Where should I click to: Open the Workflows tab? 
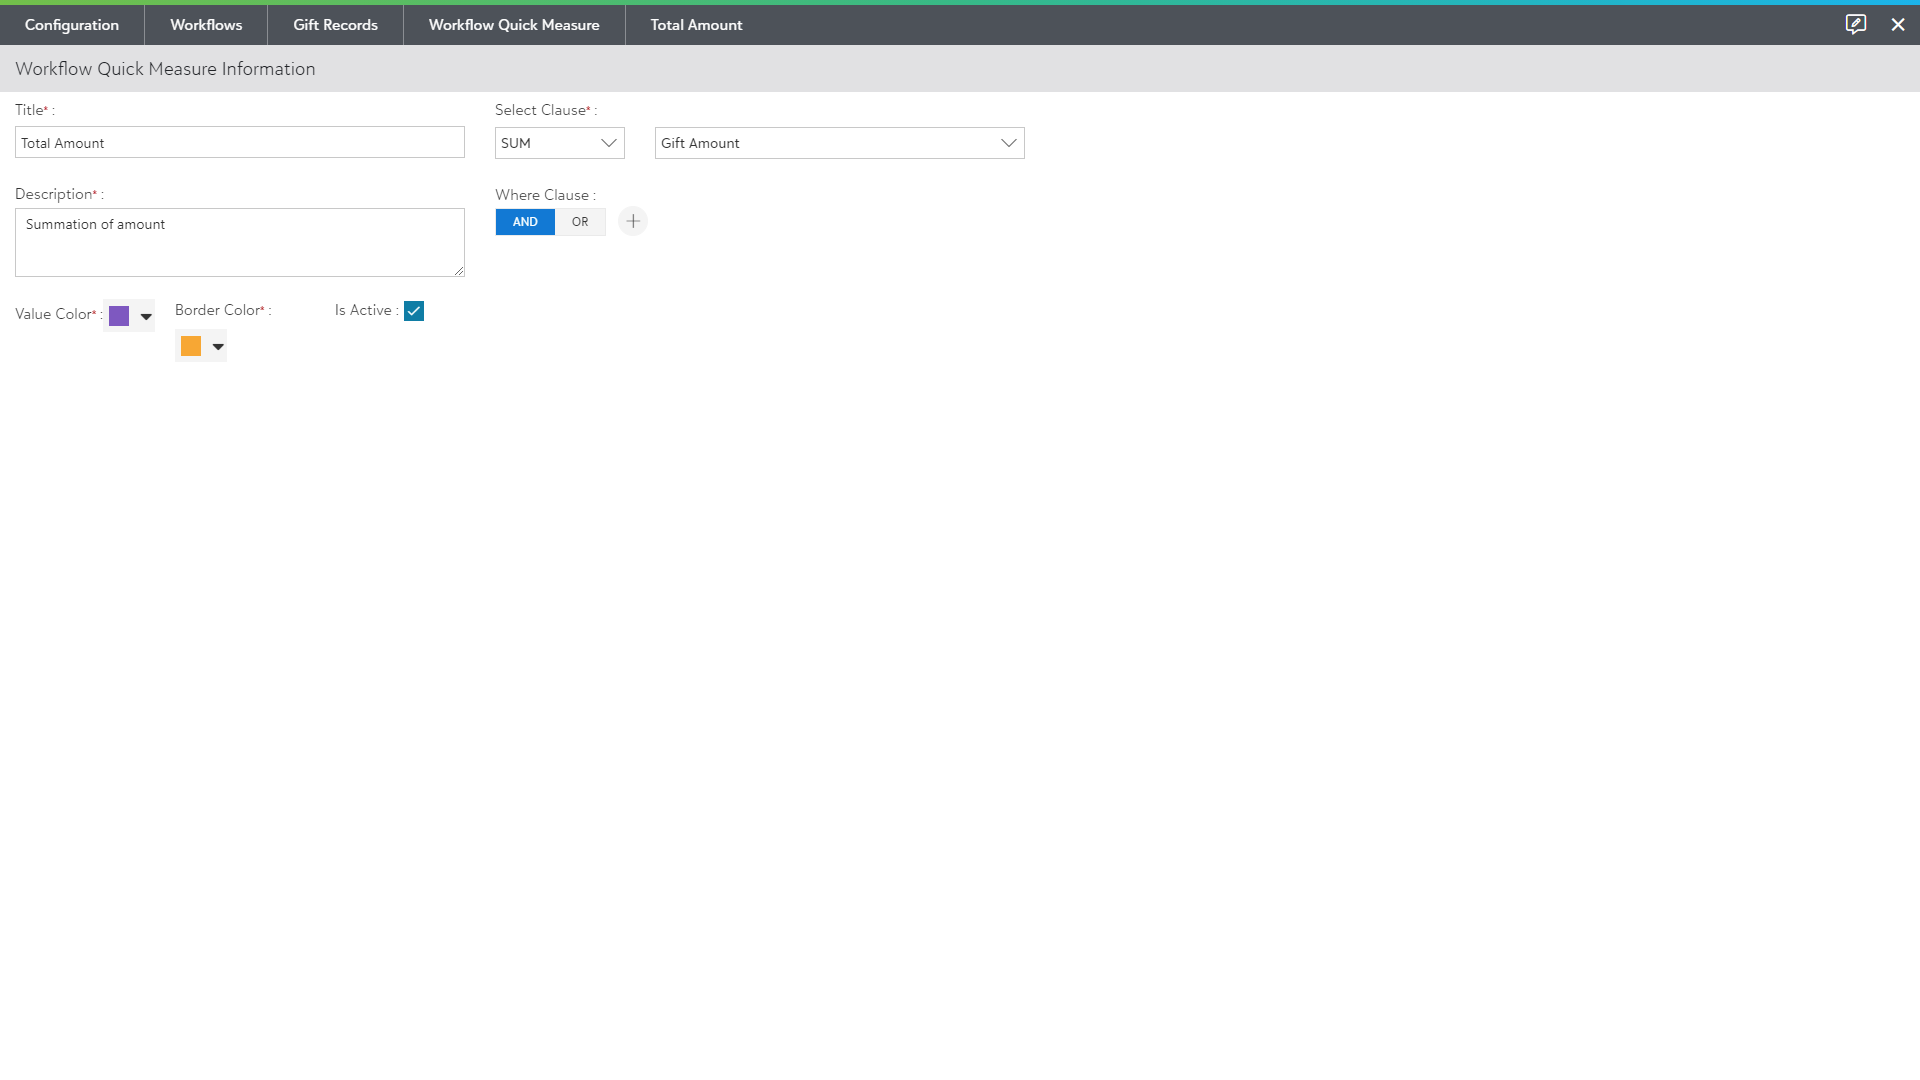click(206, 25)
